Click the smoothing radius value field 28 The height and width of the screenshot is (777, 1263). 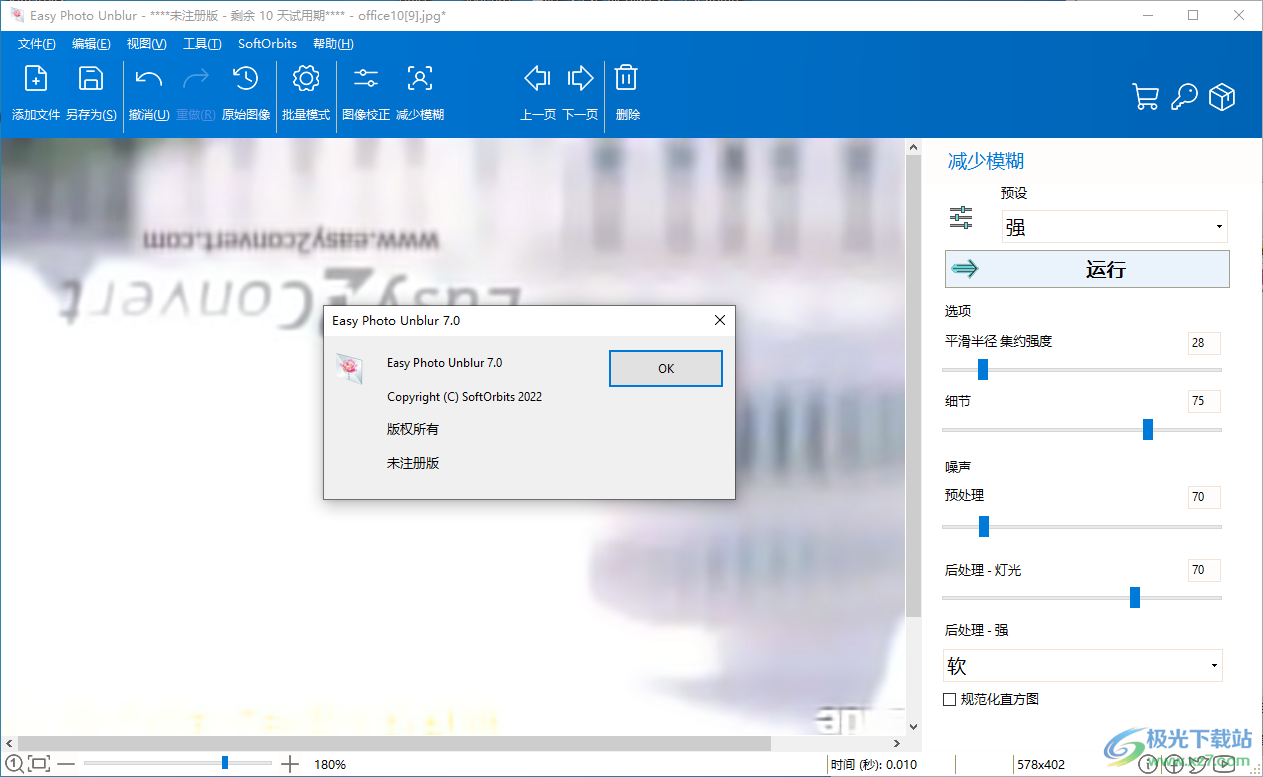point(1204,343)
